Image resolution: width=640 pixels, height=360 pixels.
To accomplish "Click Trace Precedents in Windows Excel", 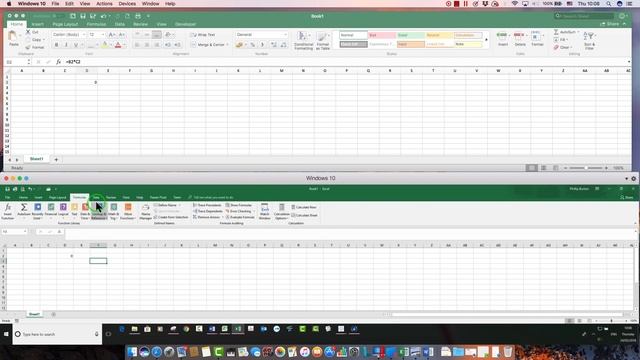I will [208, 205].
